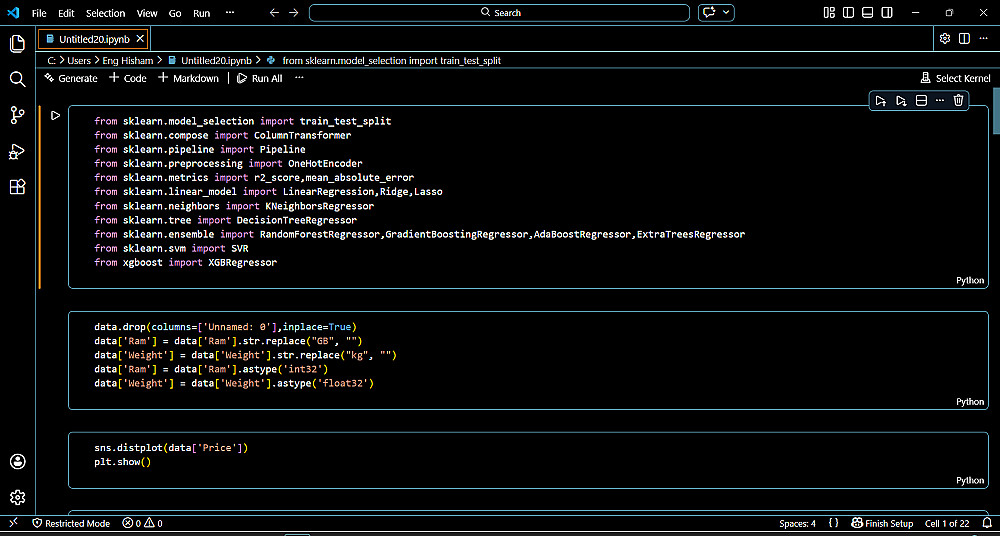
Task: Open the Extensions view
Action: [17, 187]
